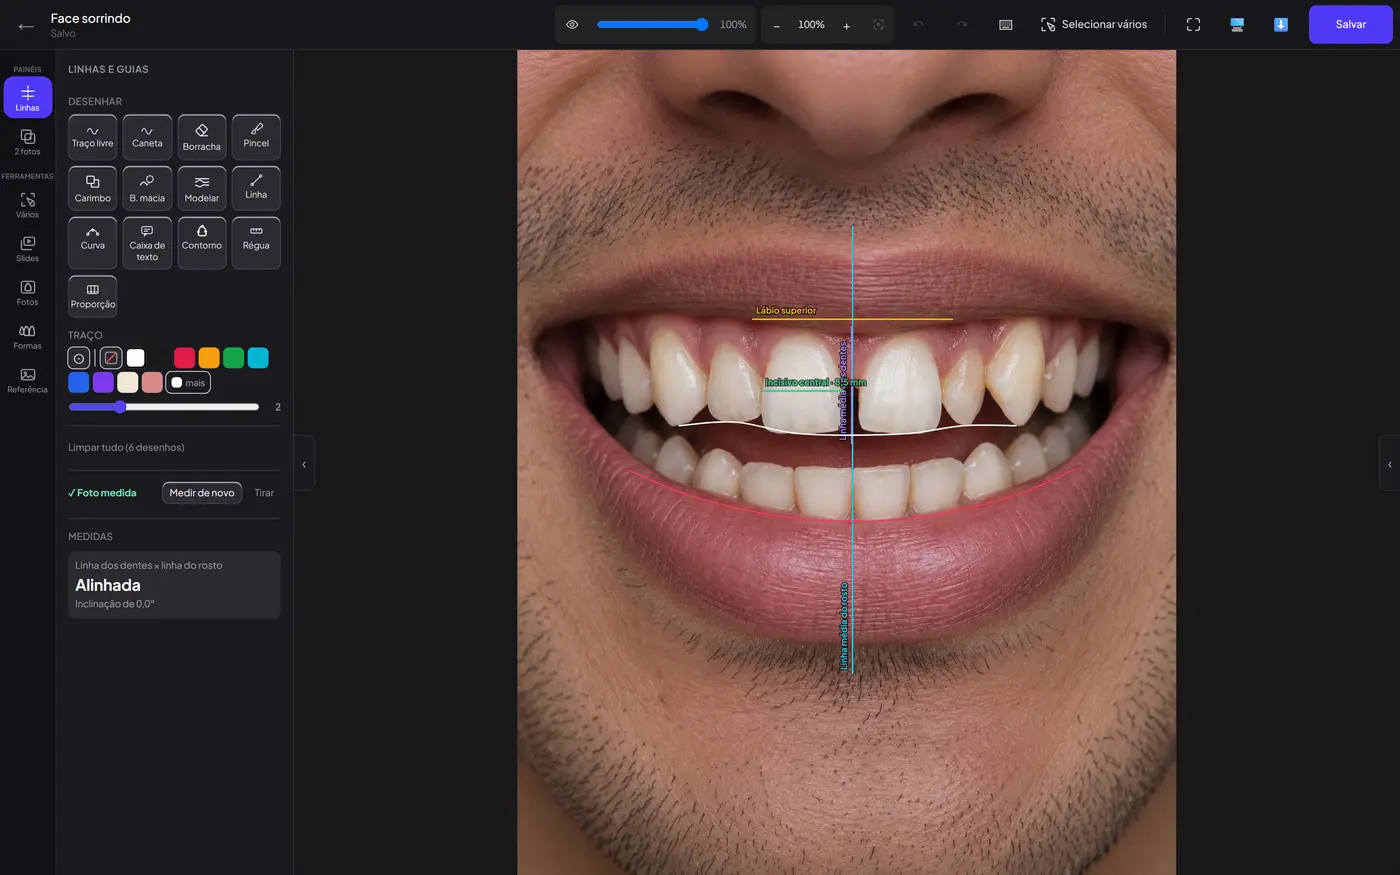The image size is (1400, 875).
Task: Click the monitor presentation icon
Action: pyautogui.click(x=1237, y=25)
